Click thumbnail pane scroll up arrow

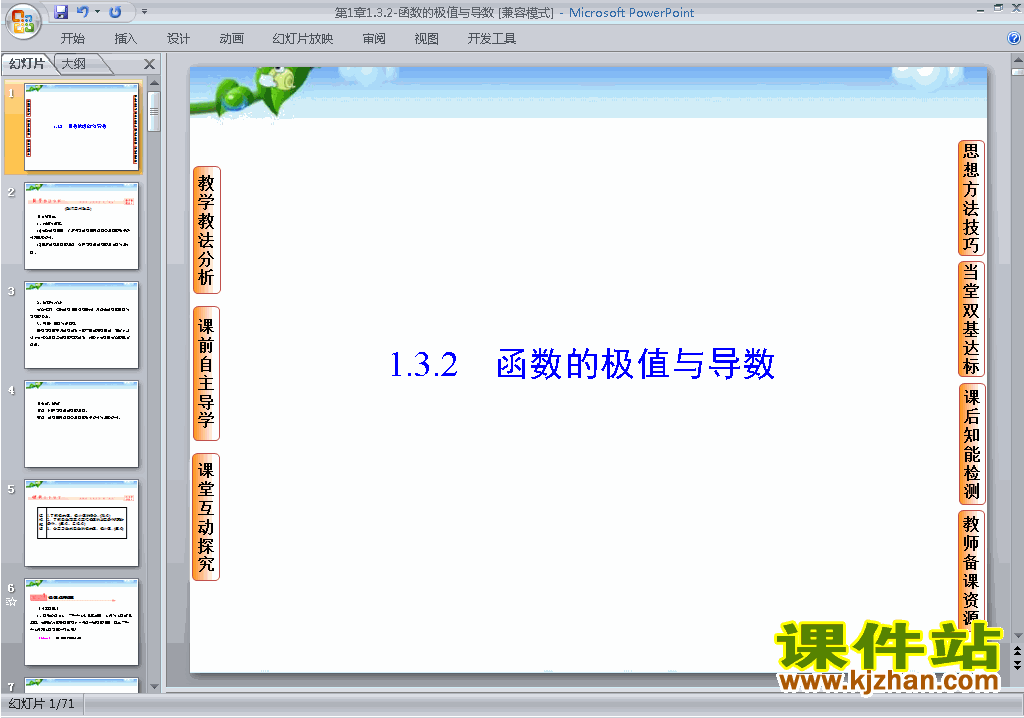click(154, 83)
